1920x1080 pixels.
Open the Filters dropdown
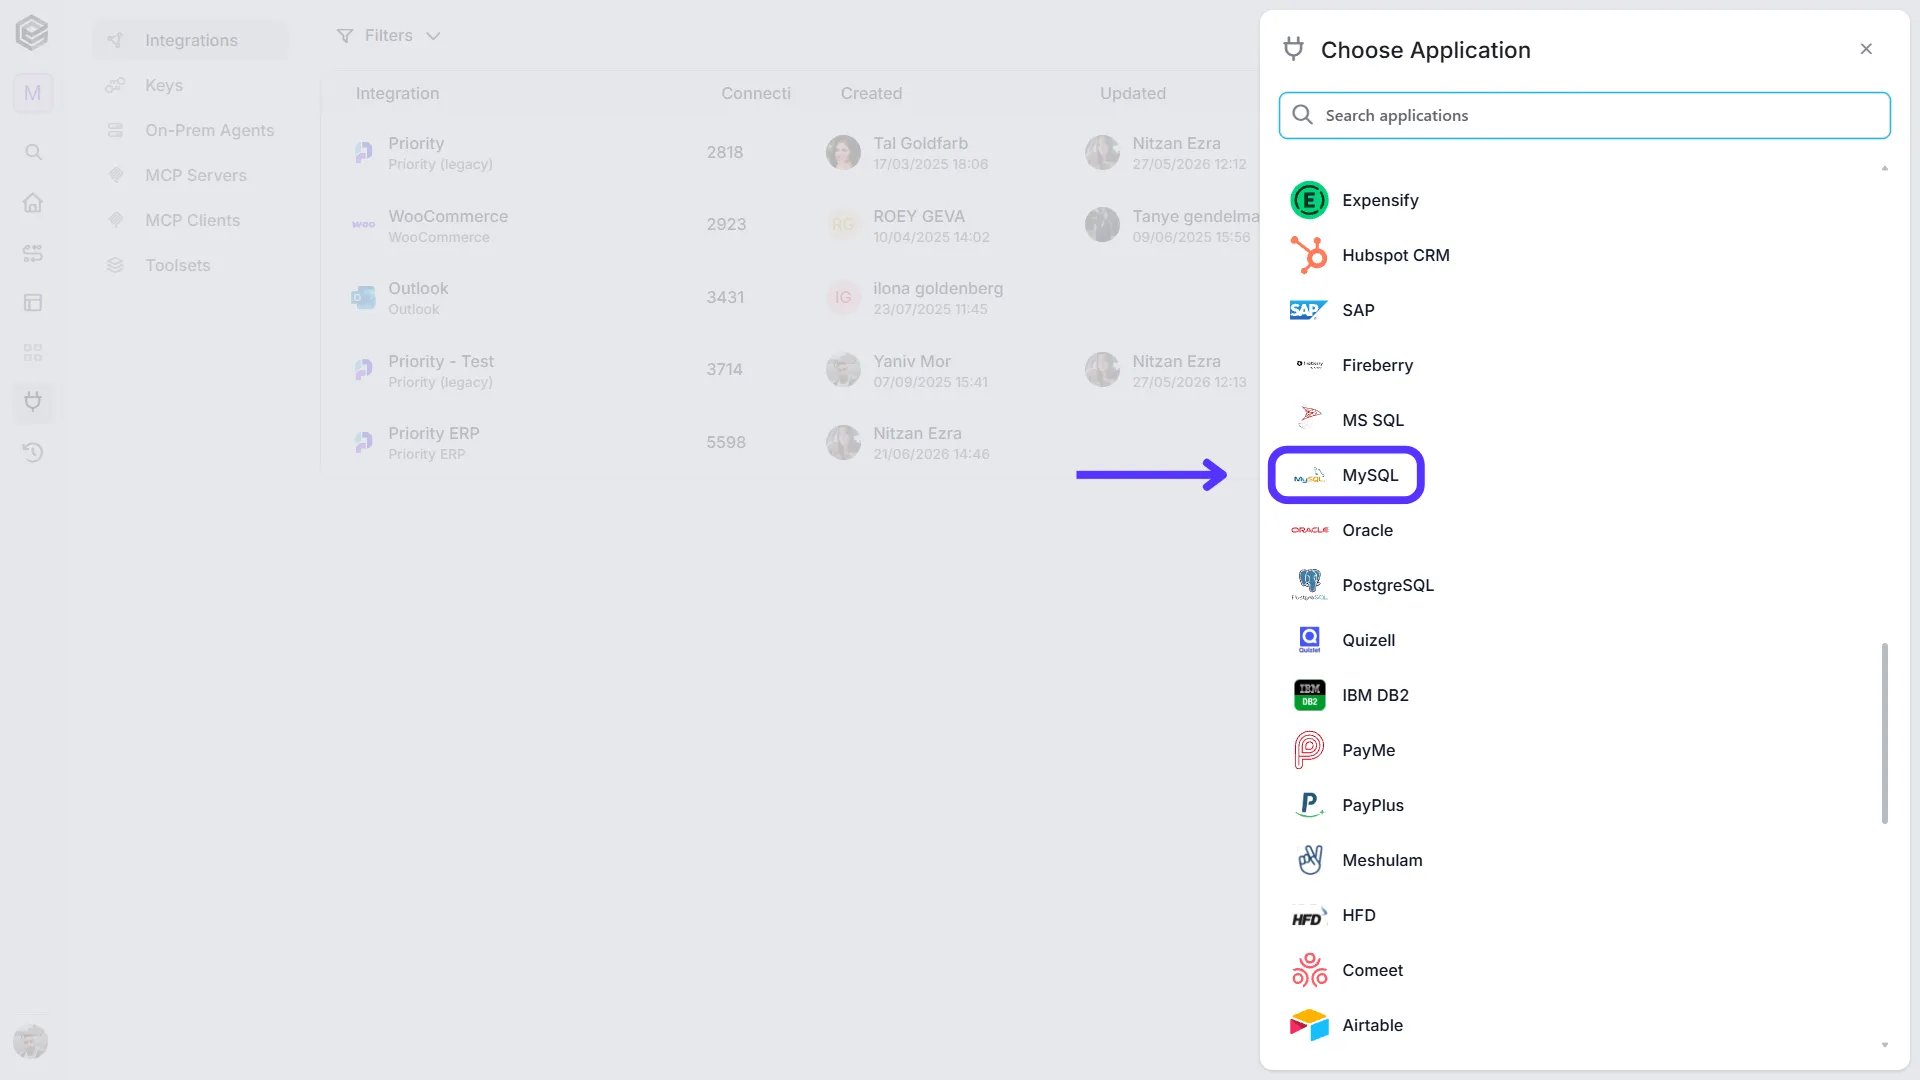(388, 36)
